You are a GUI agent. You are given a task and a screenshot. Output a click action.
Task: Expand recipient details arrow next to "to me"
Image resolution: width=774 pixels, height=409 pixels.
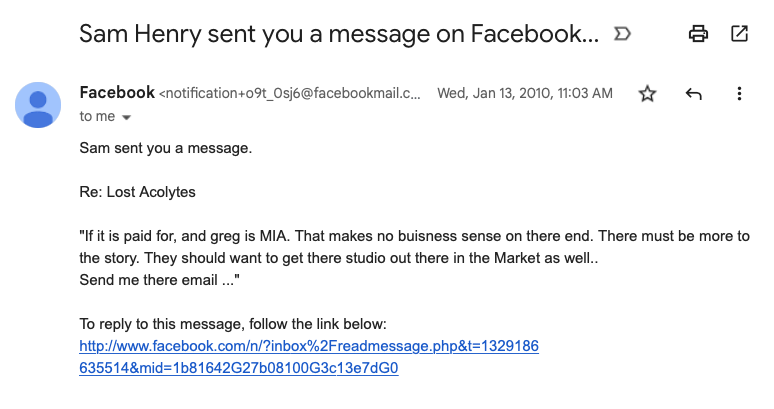point(126,117)
